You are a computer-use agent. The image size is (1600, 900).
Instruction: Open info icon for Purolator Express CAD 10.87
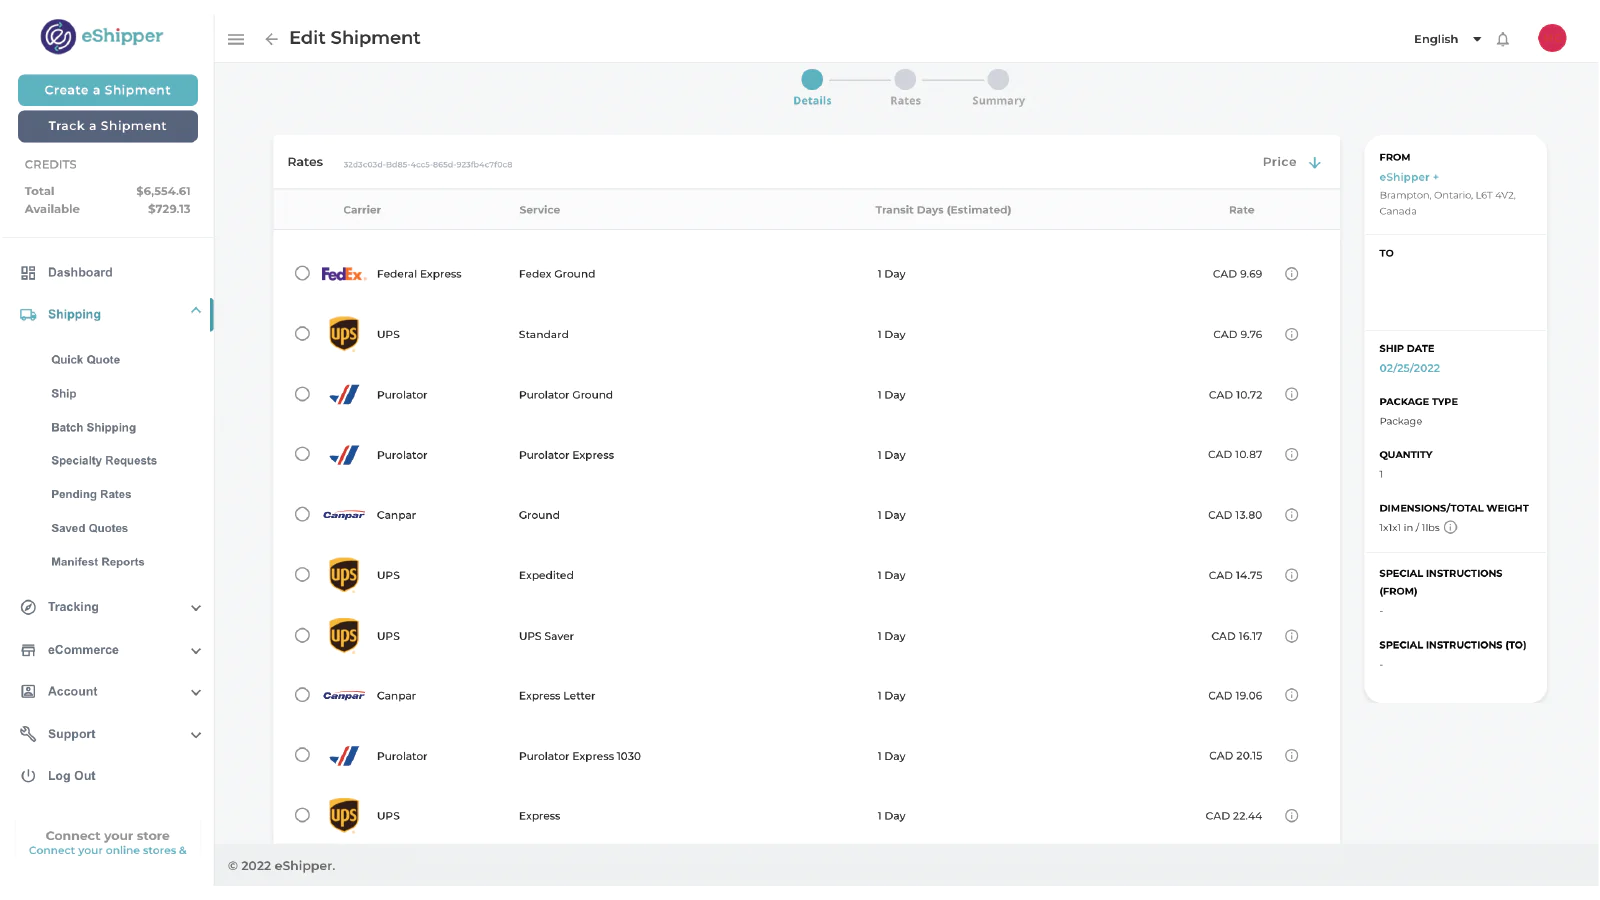pyautogui.click(x=1291, y=454)
